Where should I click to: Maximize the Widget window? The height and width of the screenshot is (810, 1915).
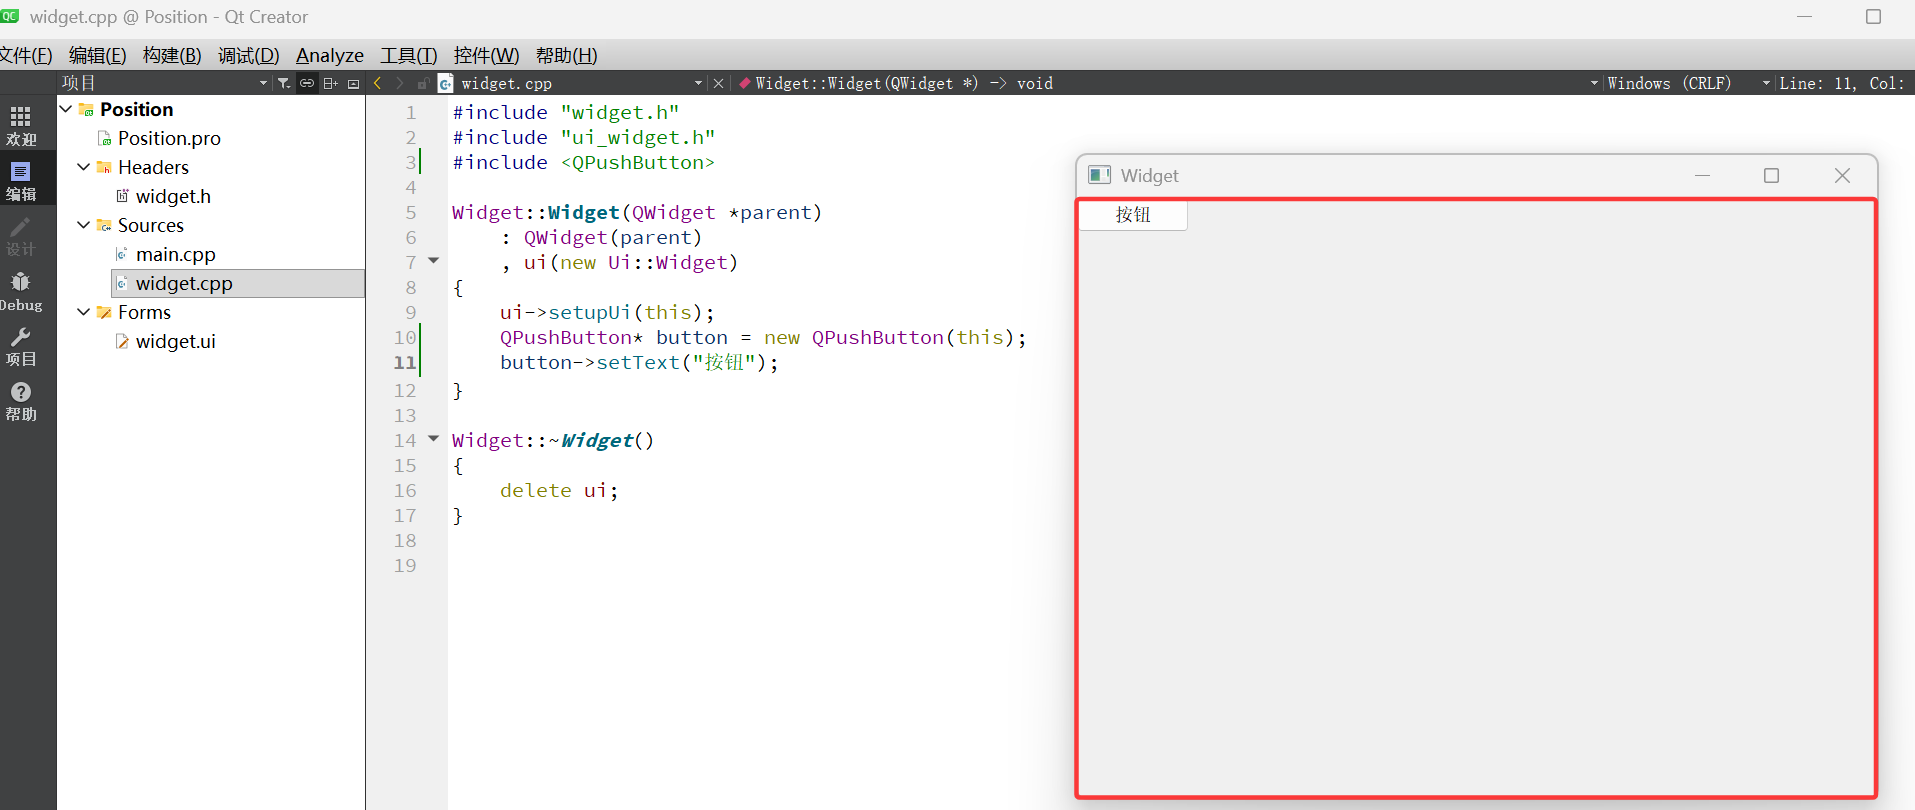[x=1771, y=175]
